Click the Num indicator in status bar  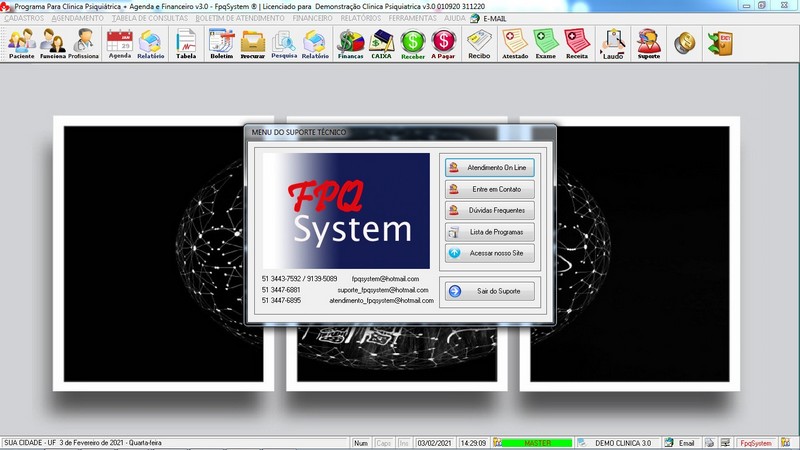pos(361,443)
